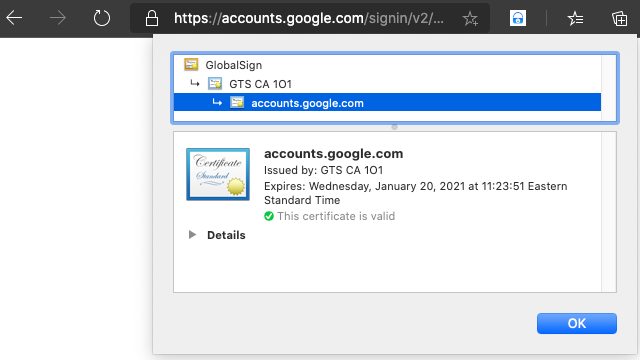Click the certificate chain list scrollbar
Image resolution: width=640 pixels, height=360 pixels.
click(x=609, y=88)
